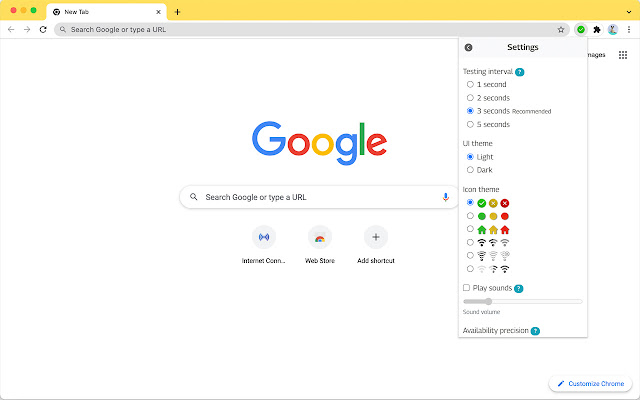Reload the page
The image size is (640, 400).
(x=43, y=29)
